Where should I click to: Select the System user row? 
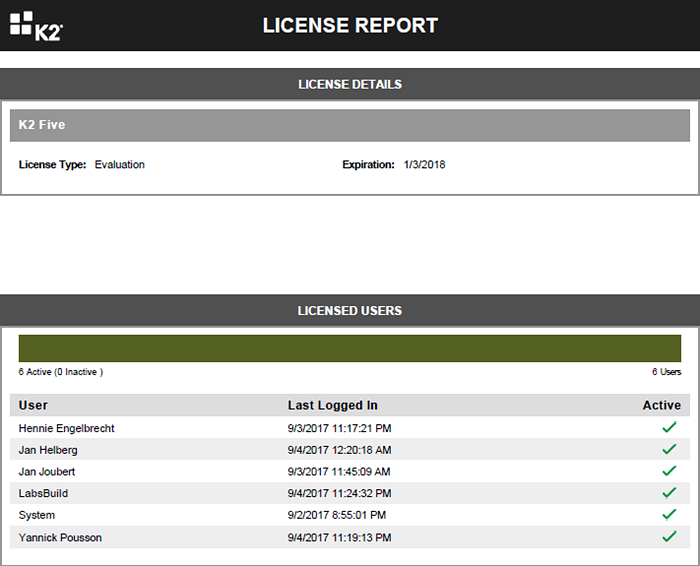coord(350,515)
